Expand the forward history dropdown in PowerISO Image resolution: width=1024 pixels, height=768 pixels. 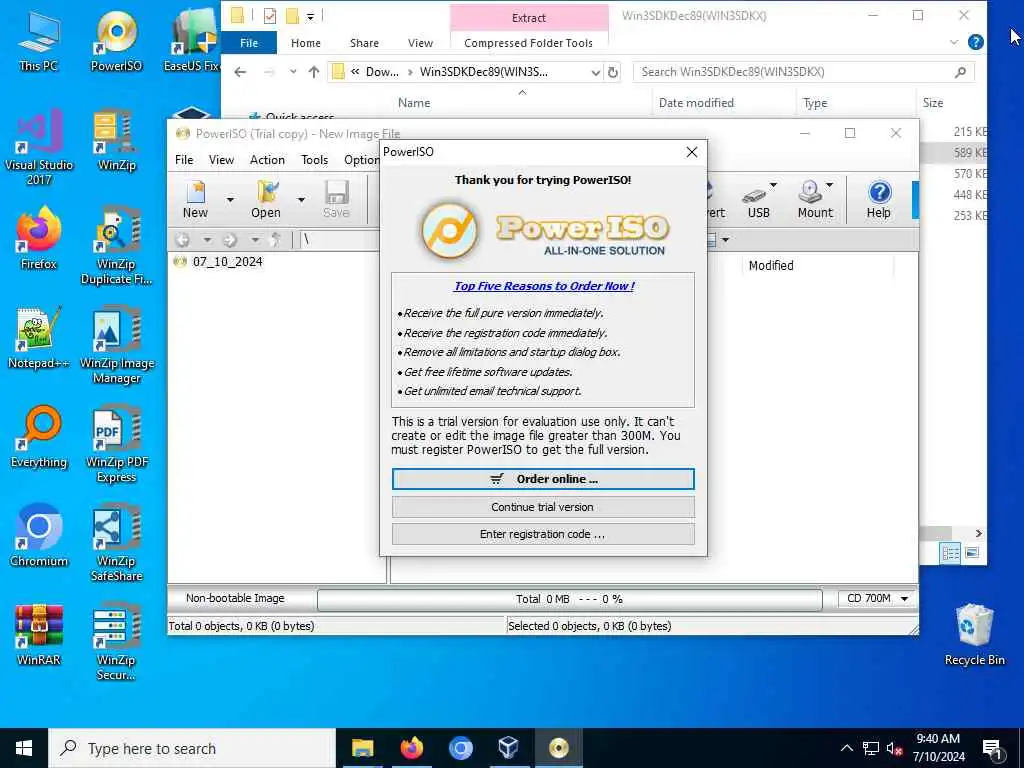point(255,240)
